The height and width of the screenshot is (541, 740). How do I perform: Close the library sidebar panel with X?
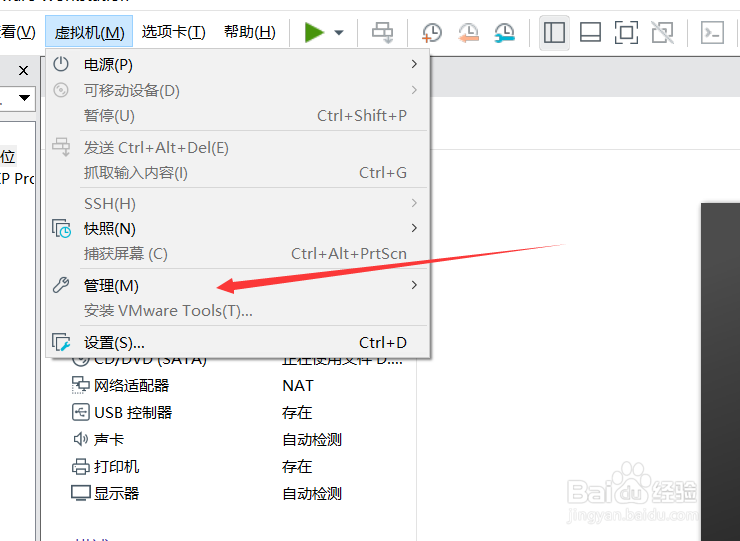coord(23,71)
